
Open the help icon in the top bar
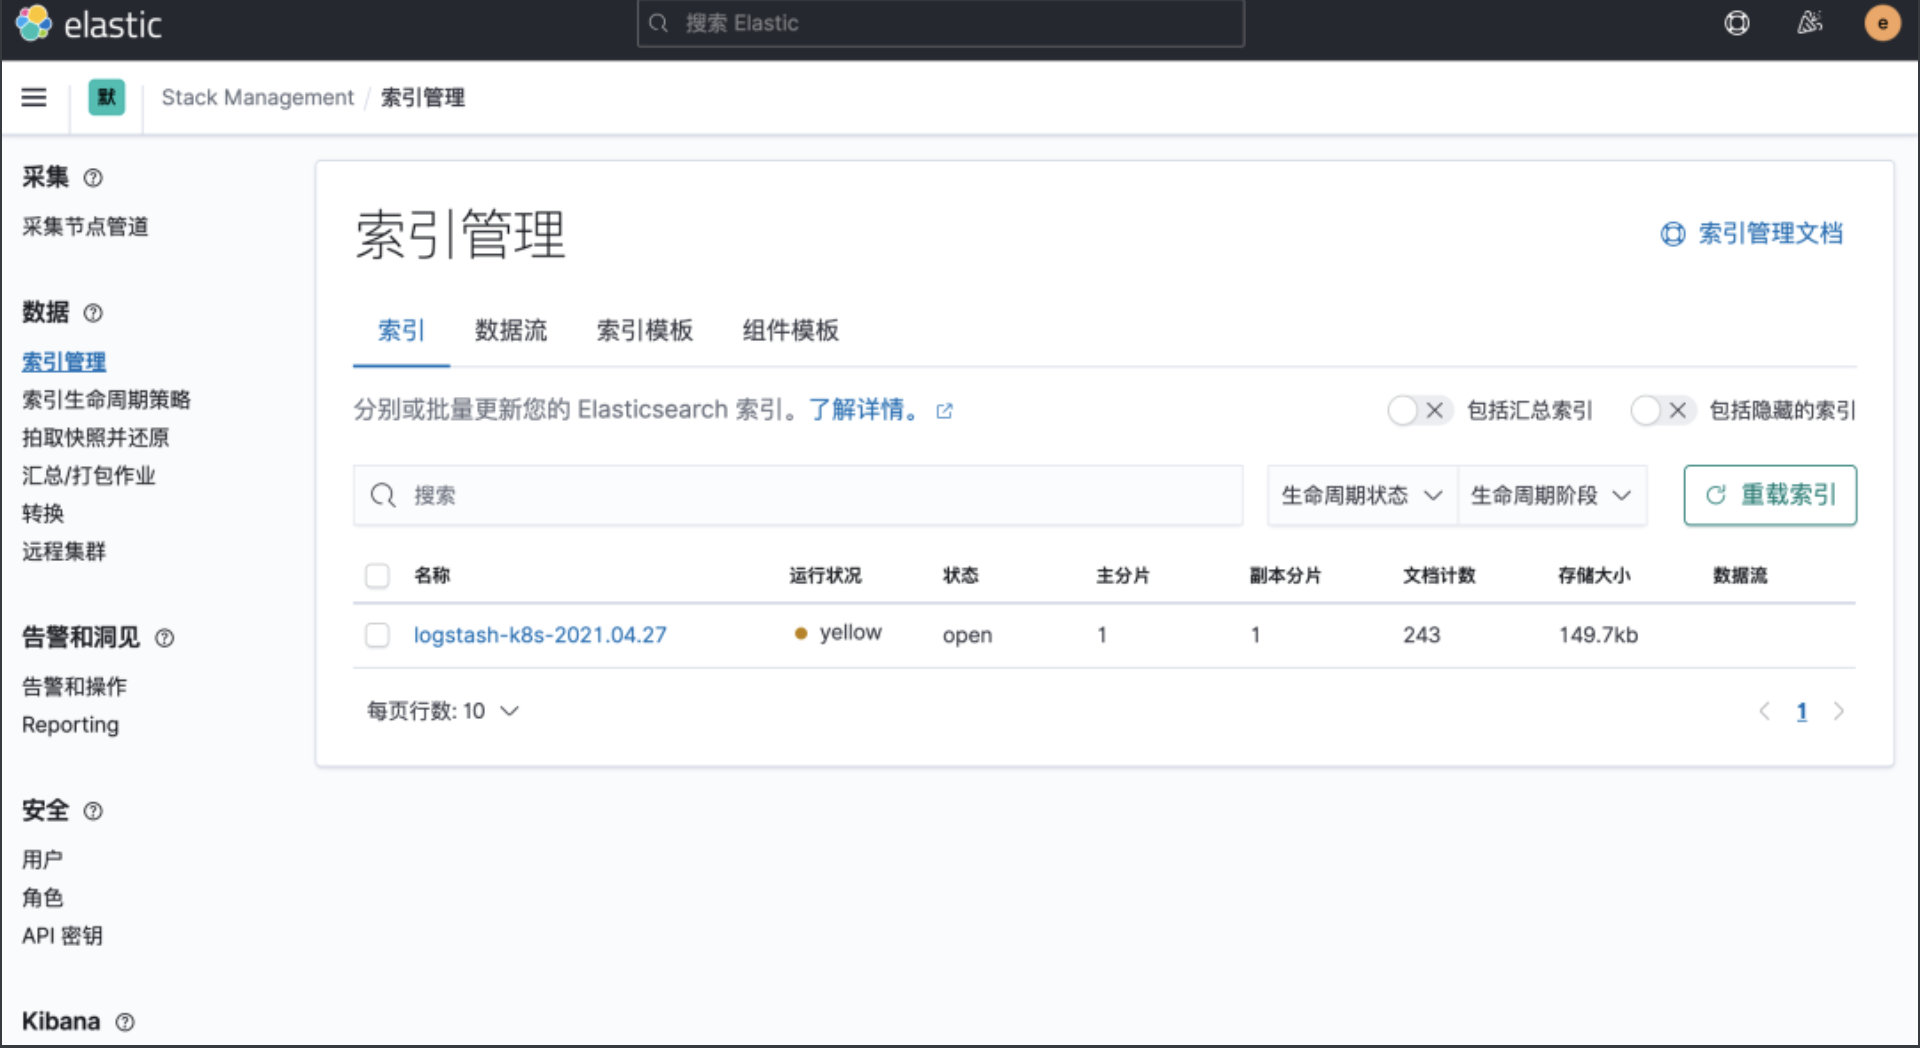pyautogui.click(x=1737, y=23)
